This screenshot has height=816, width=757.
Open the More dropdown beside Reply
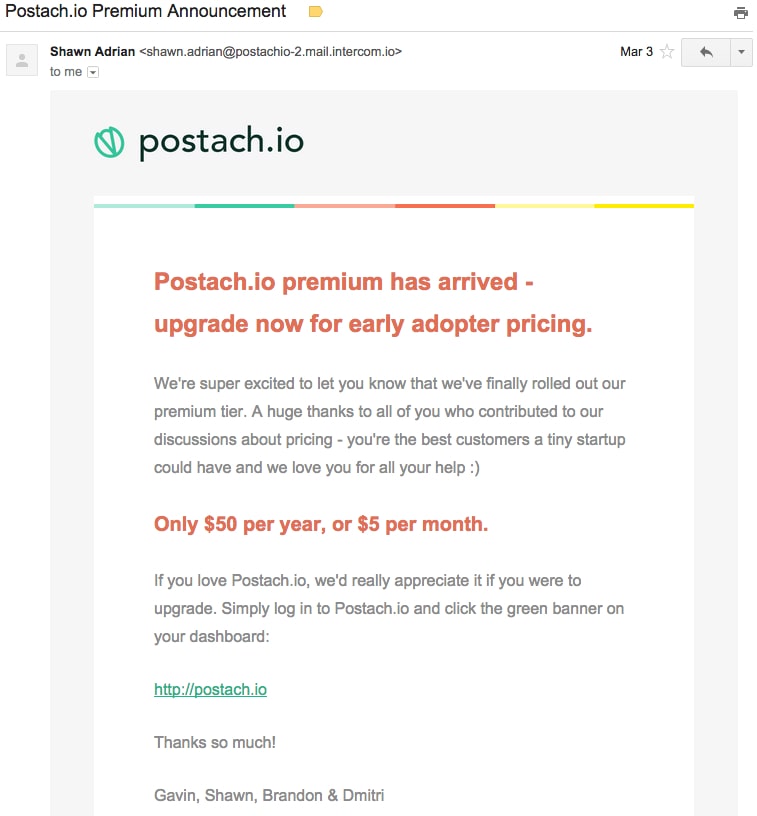(x=741, y=52)
